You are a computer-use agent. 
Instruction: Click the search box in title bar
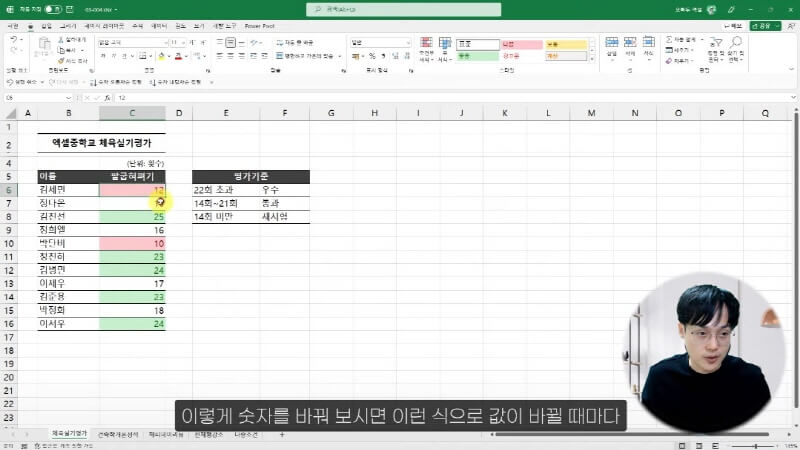(404, 9)
